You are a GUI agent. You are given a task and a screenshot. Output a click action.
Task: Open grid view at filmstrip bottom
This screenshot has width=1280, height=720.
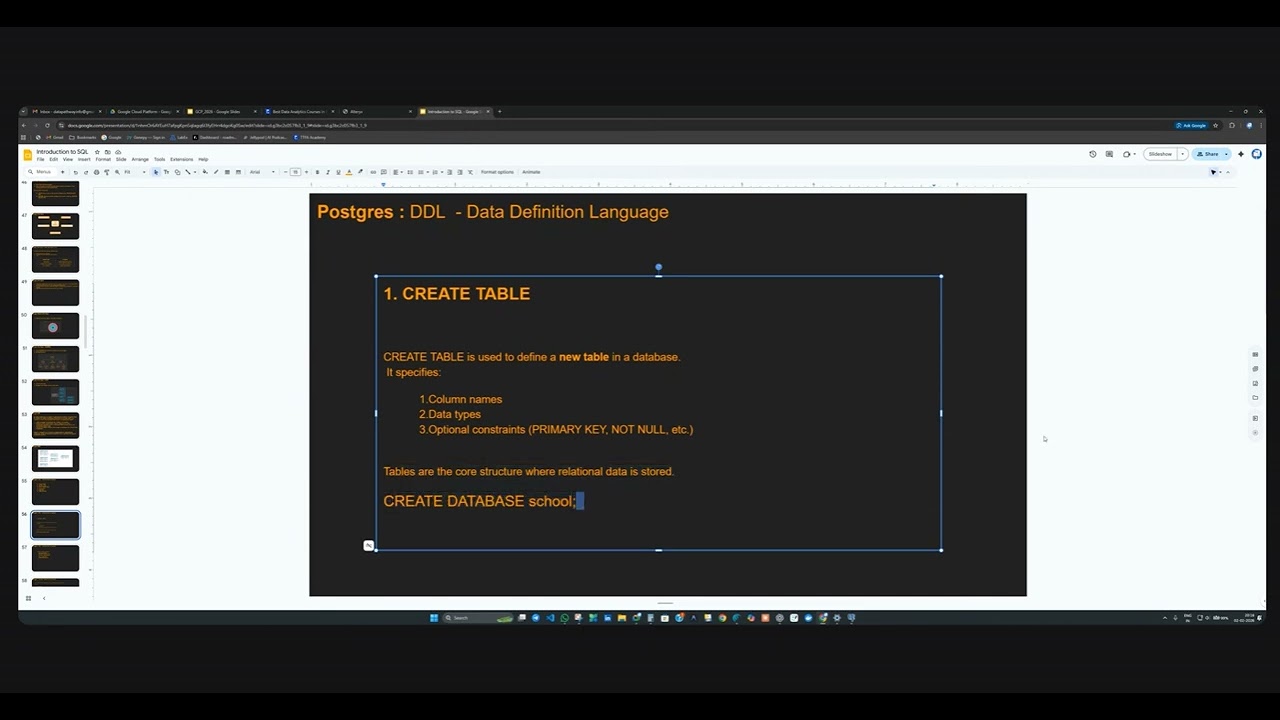click(x=28, y=598)
